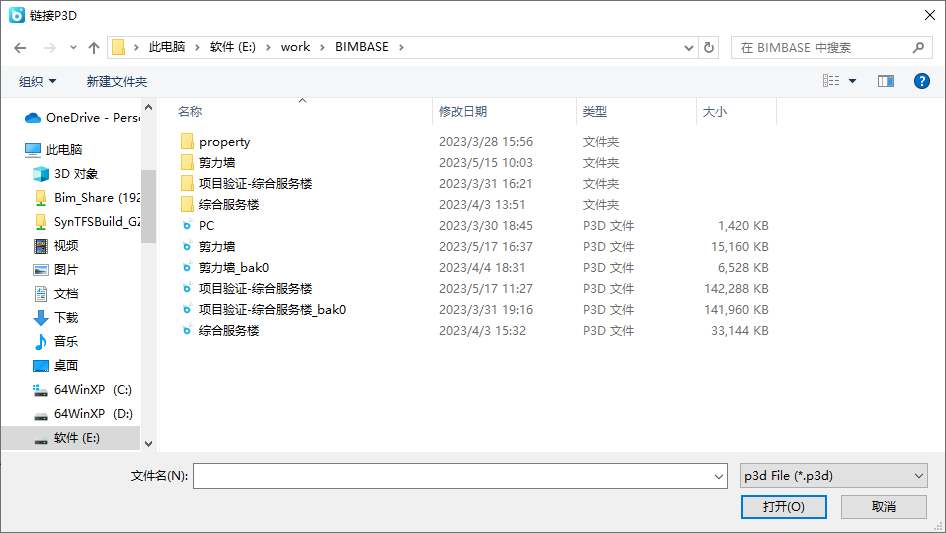Click the up-one-level arrow
The height and width of the screenshot is (533, 946).
pos(94,48)
